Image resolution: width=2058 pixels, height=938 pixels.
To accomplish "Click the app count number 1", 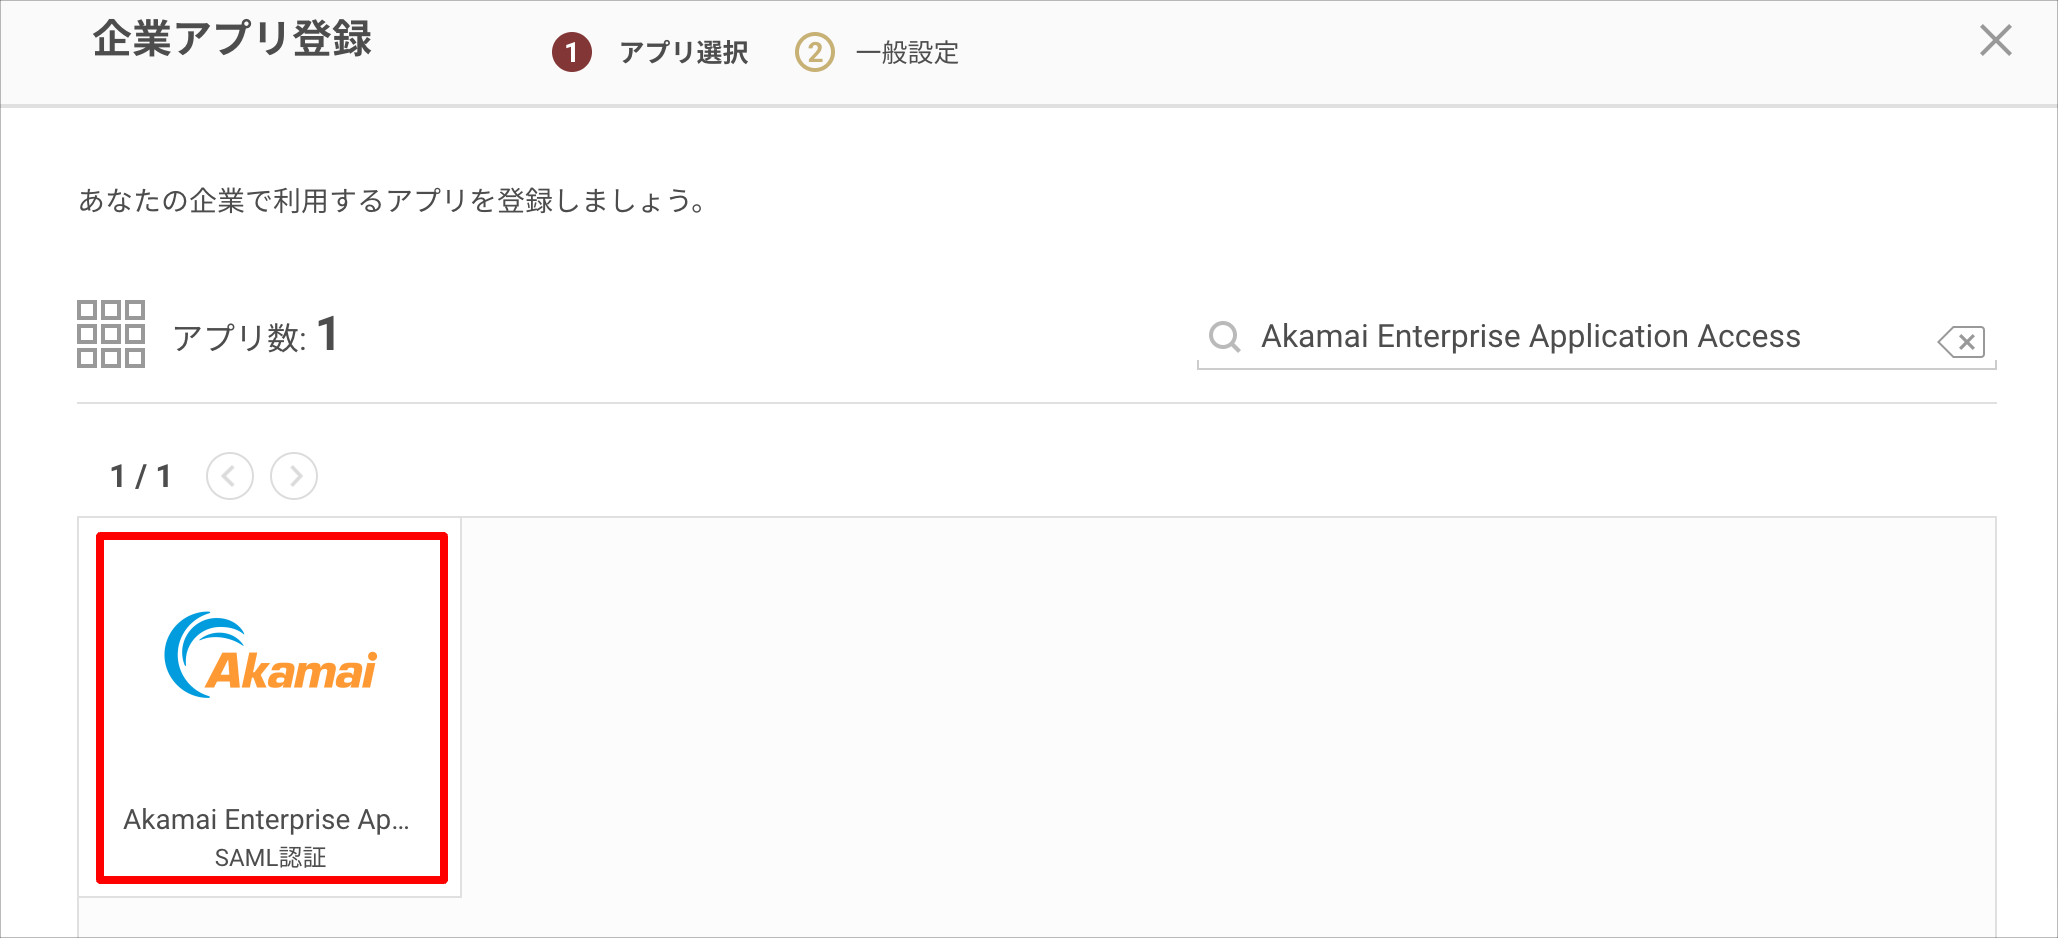I will click(327, 334).
